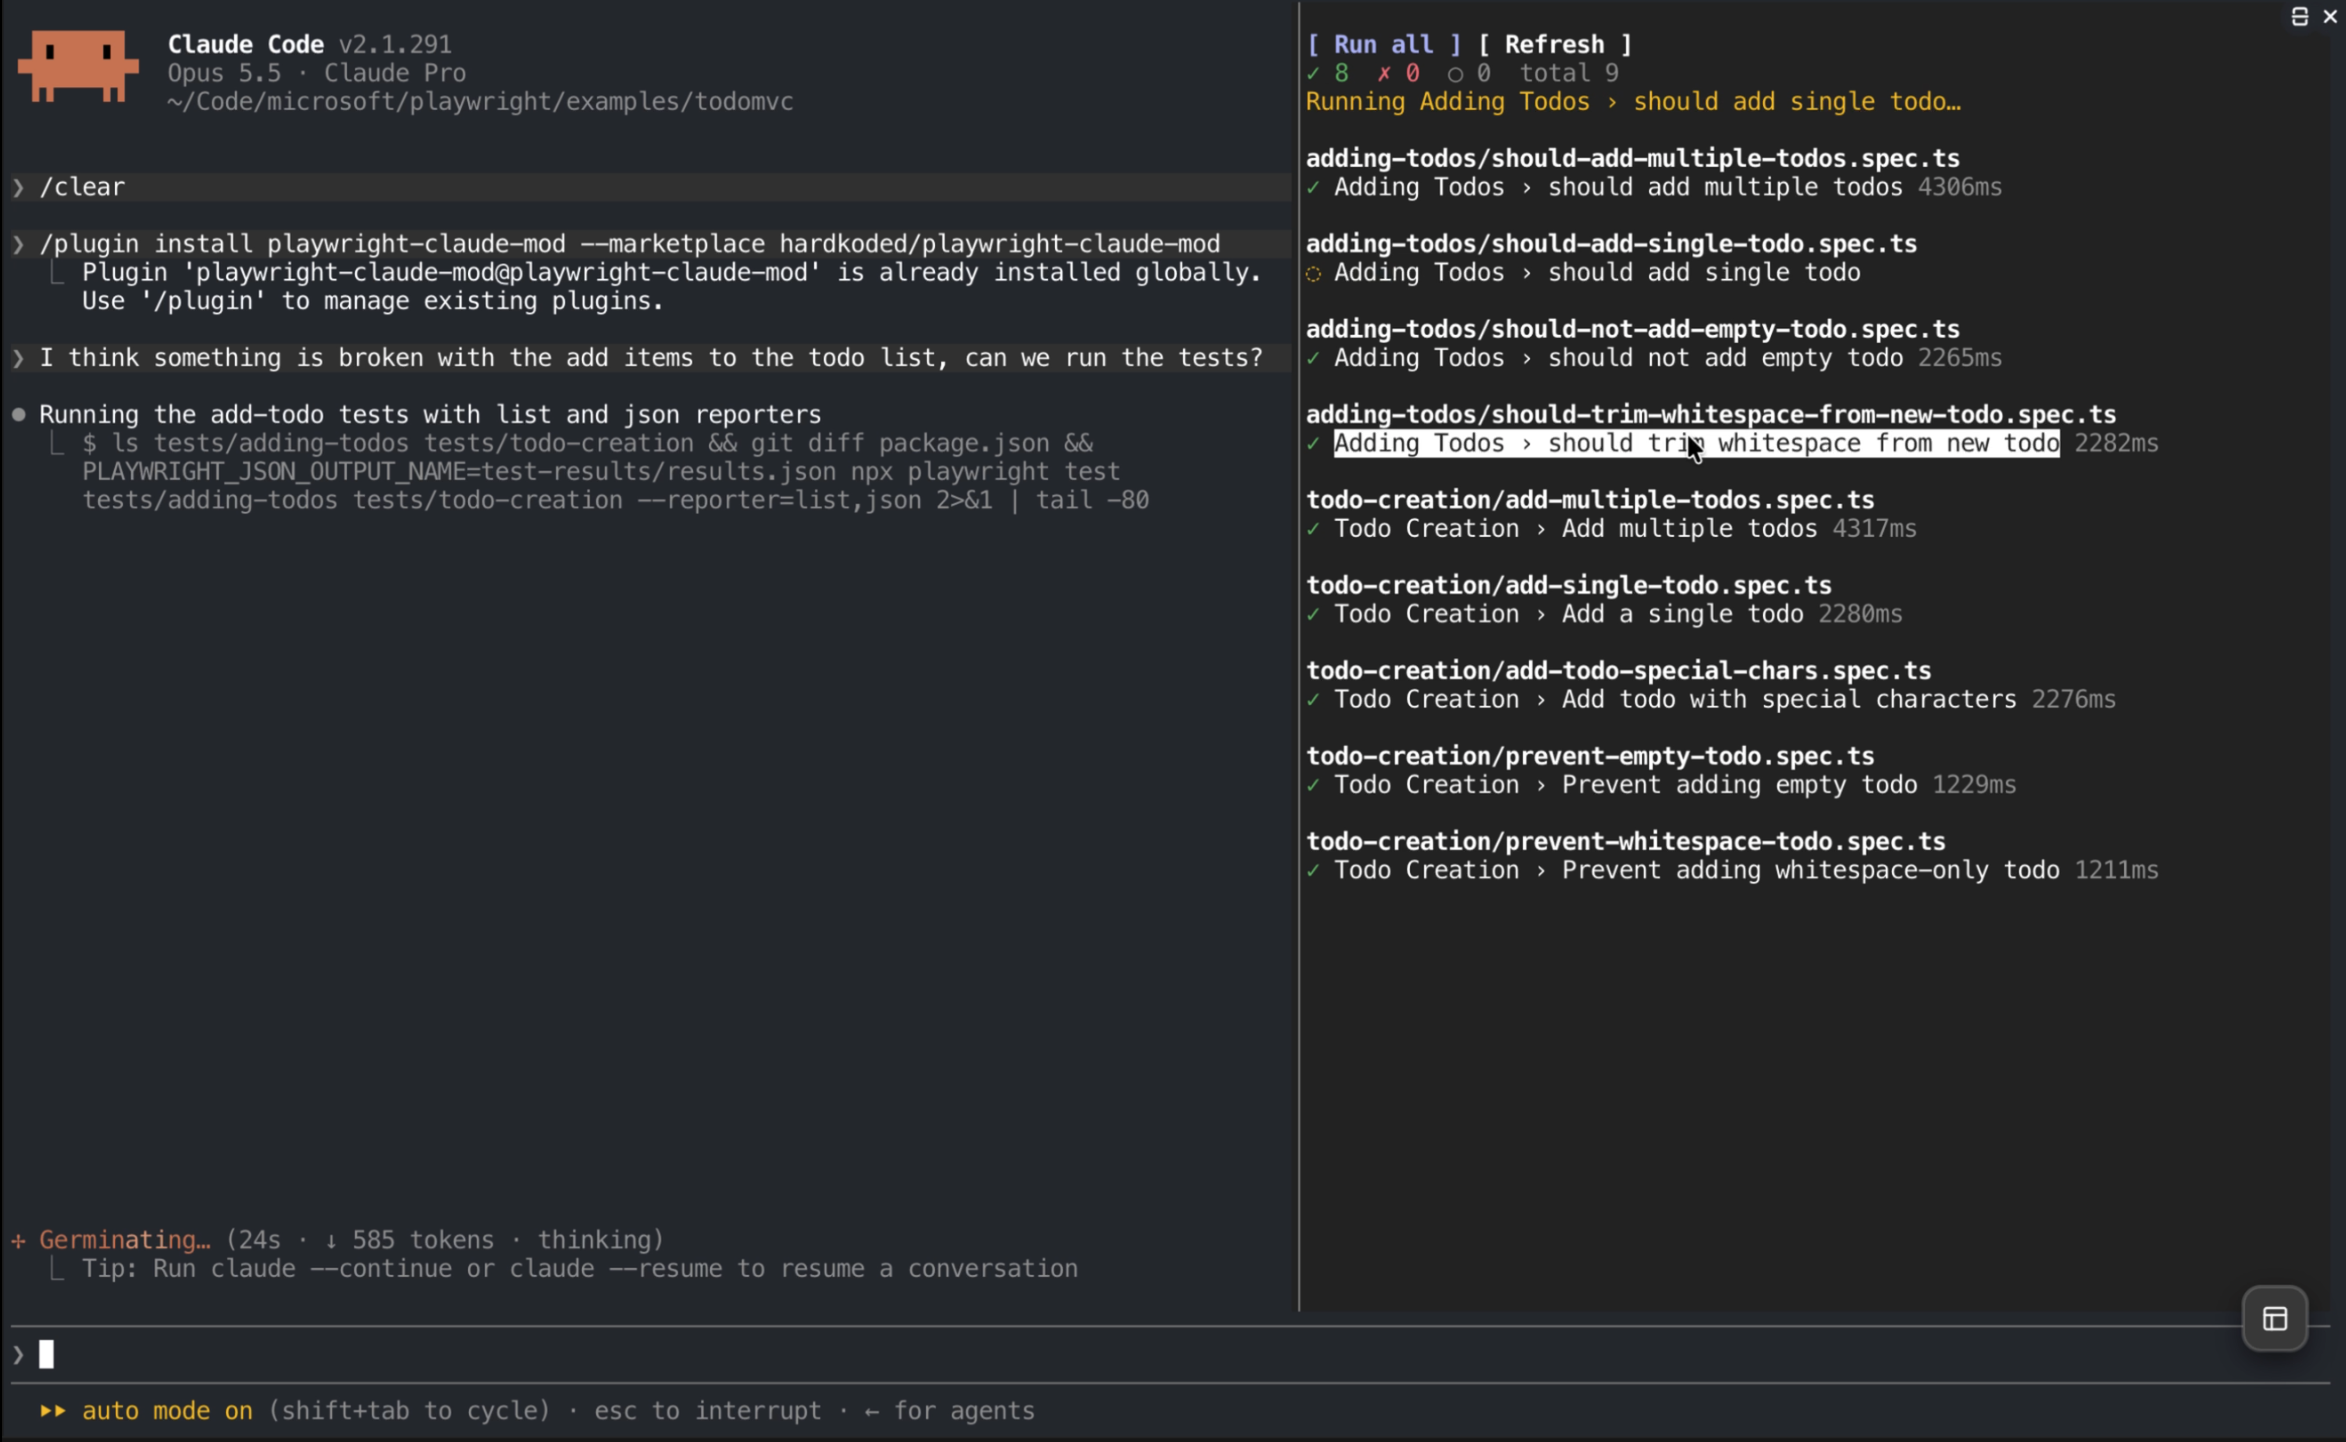
Task: Click test 'Add todo with special characters'
Action: pos(1675,700)
